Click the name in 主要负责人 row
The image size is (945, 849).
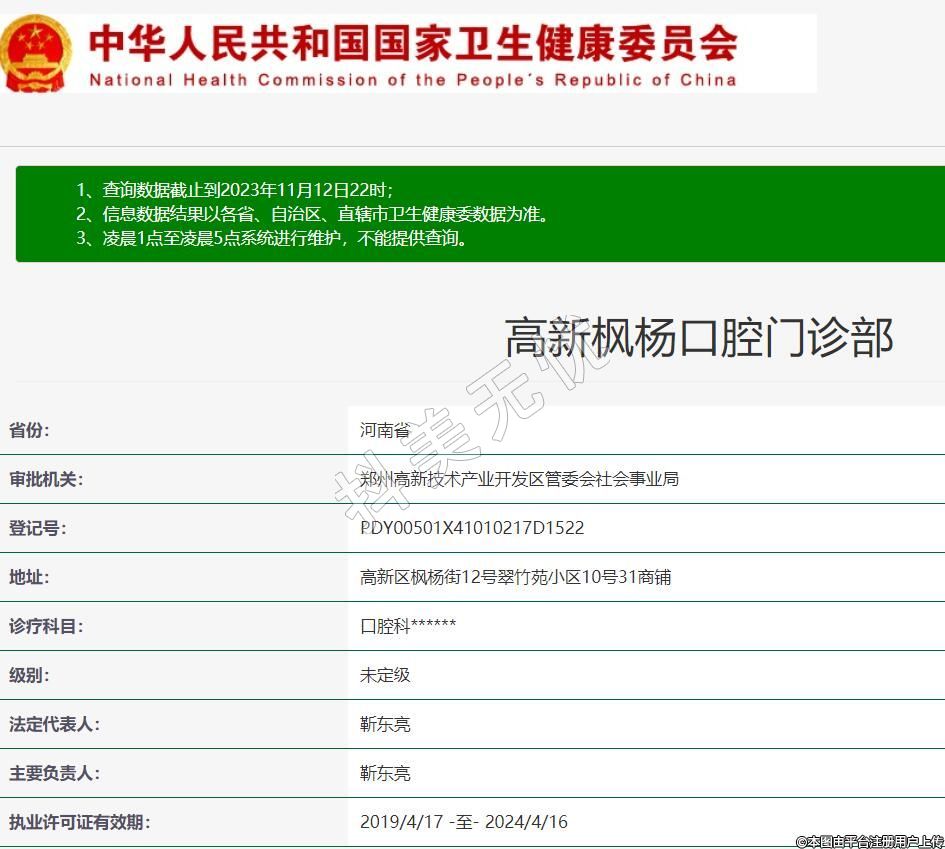(385, 773)
